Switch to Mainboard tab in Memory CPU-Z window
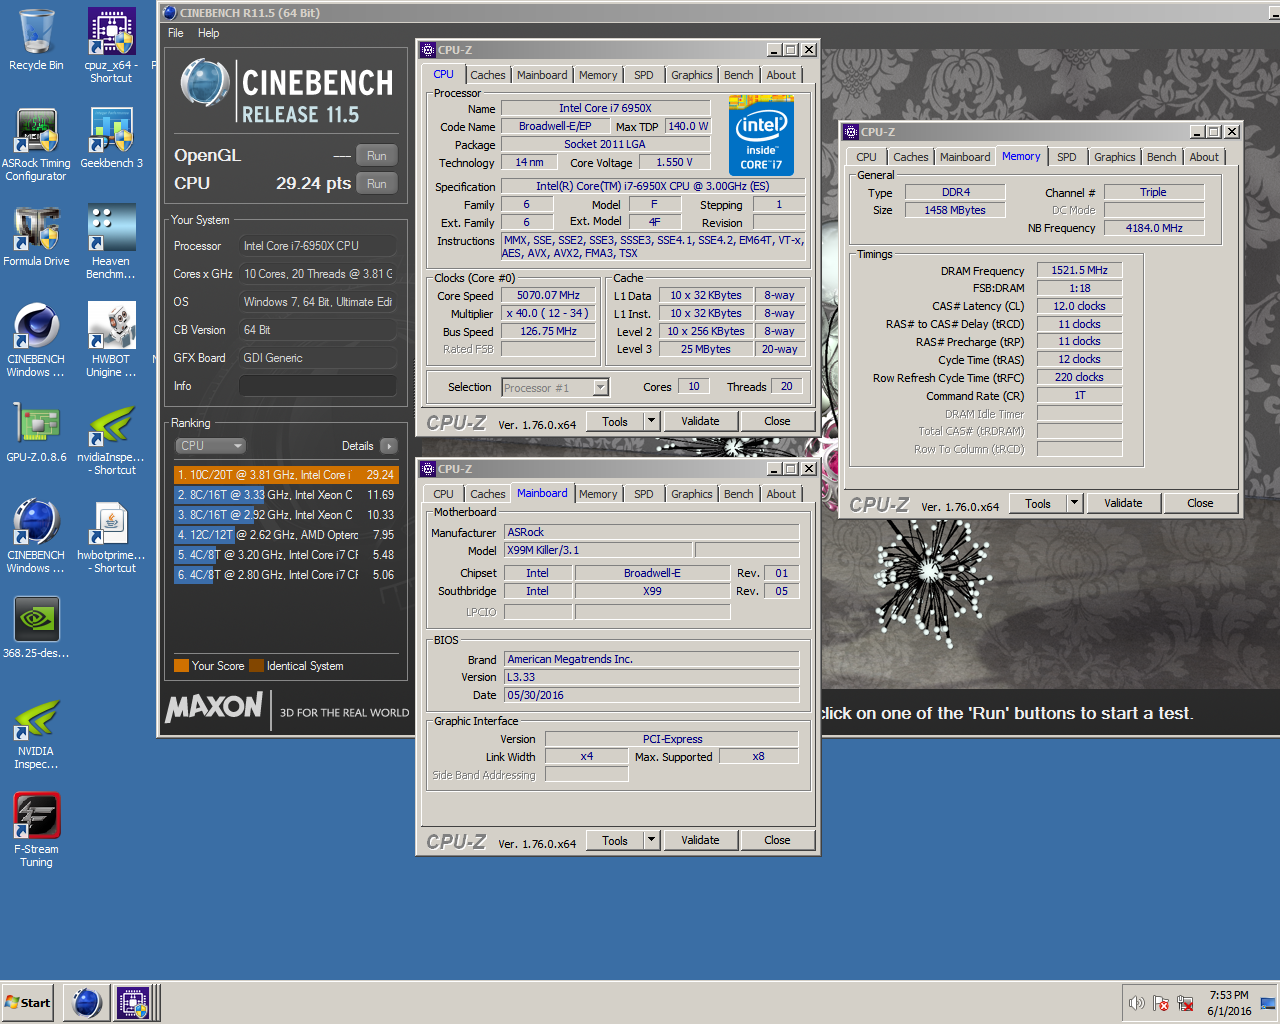This screenshot has height=1024, width=1280. (965, 157)
